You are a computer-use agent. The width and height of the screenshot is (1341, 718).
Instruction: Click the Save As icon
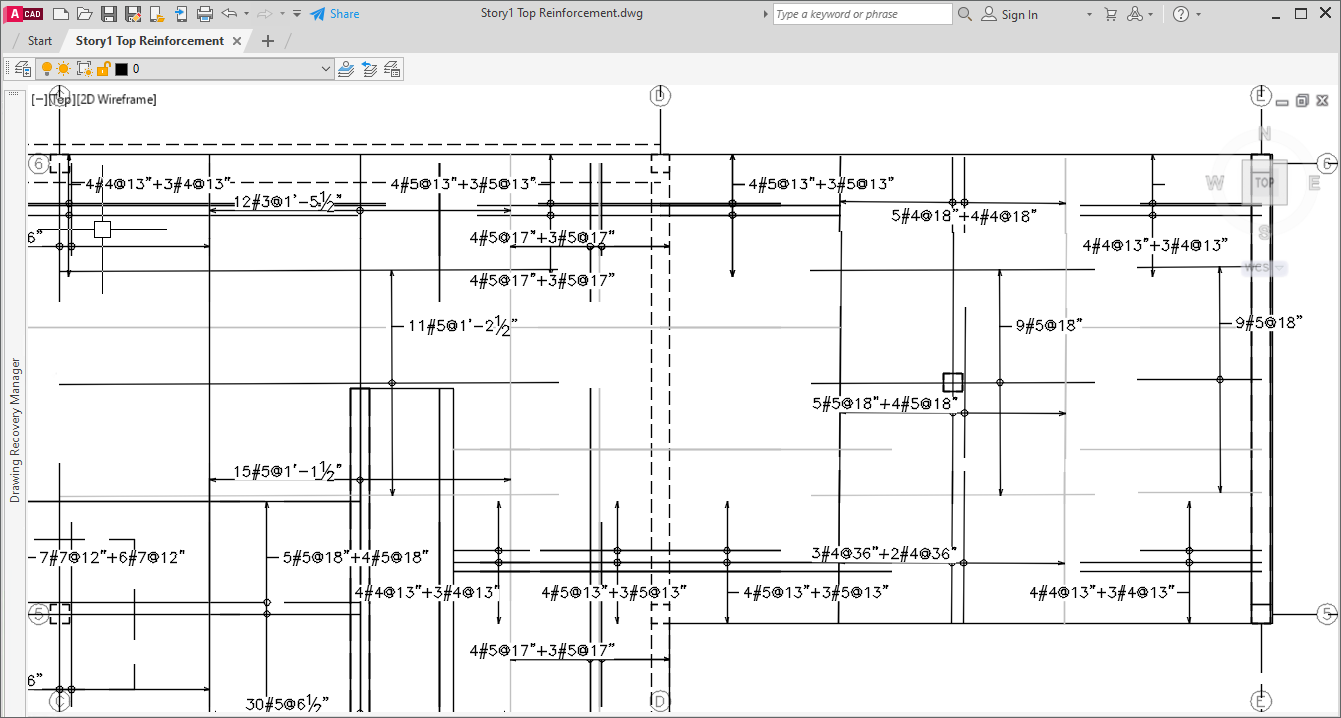[x=132, y=14]
